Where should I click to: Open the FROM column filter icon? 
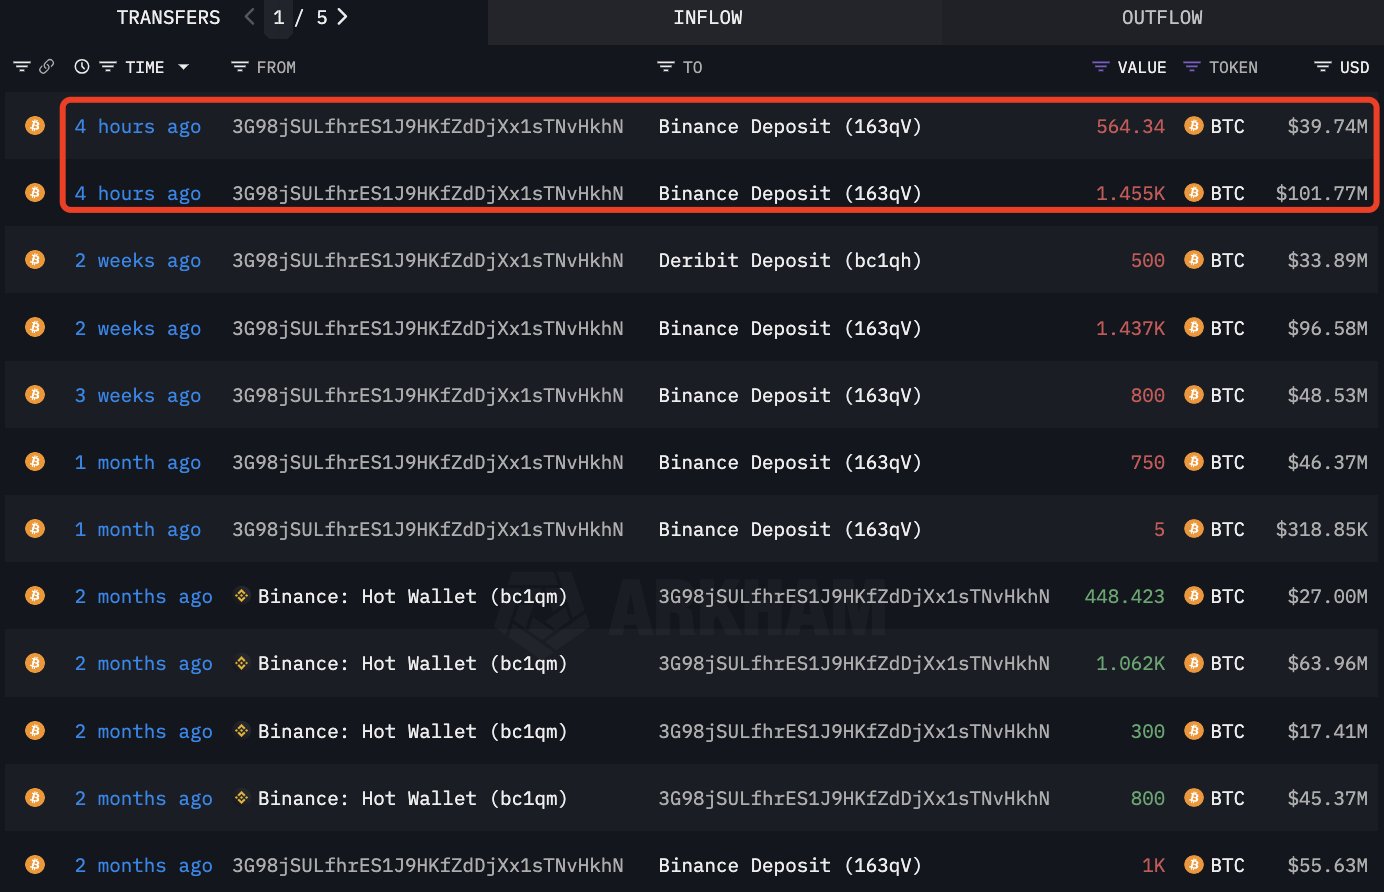239,67
